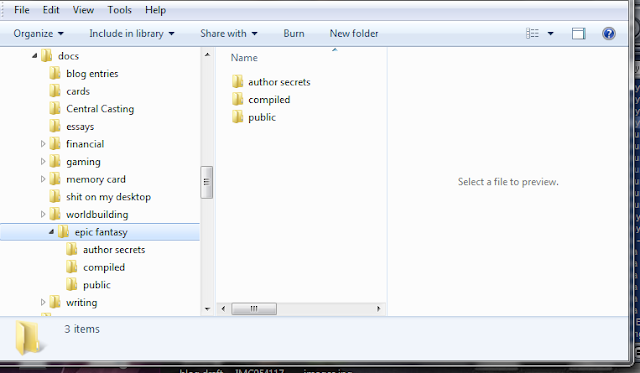Viewport: 640px width, 373px height.
Task: Select blog entries folder icon in tree
Action: (55, 73)
